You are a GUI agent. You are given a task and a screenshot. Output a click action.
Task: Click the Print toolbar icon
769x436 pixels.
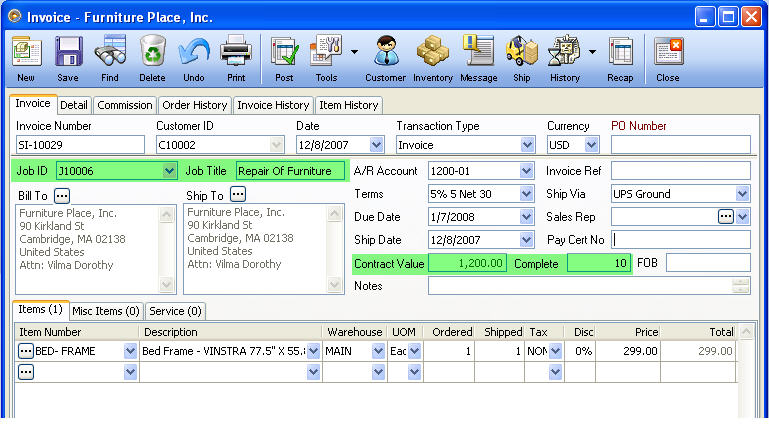[x=235, y=53]
